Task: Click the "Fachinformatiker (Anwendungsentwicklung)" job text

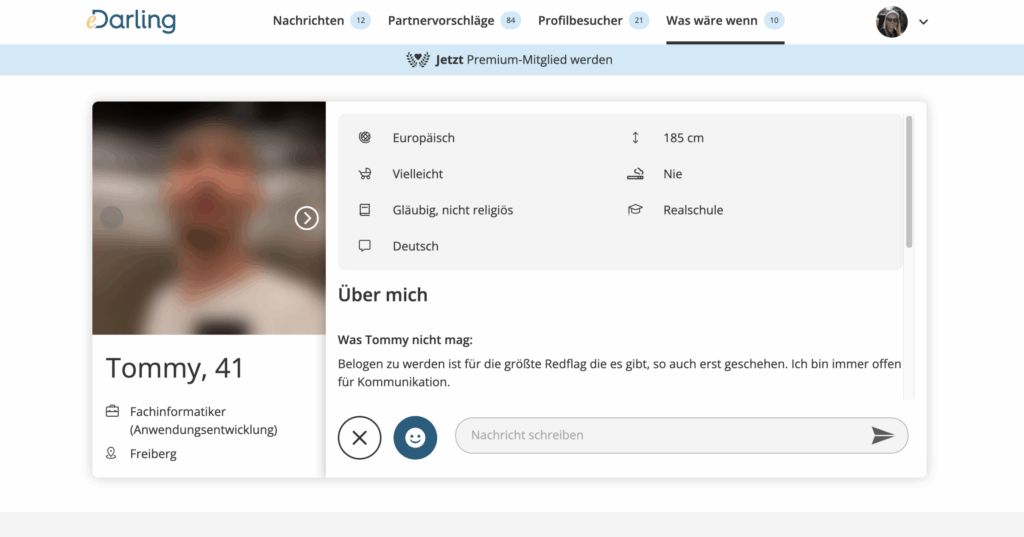Action: point(204,420)
